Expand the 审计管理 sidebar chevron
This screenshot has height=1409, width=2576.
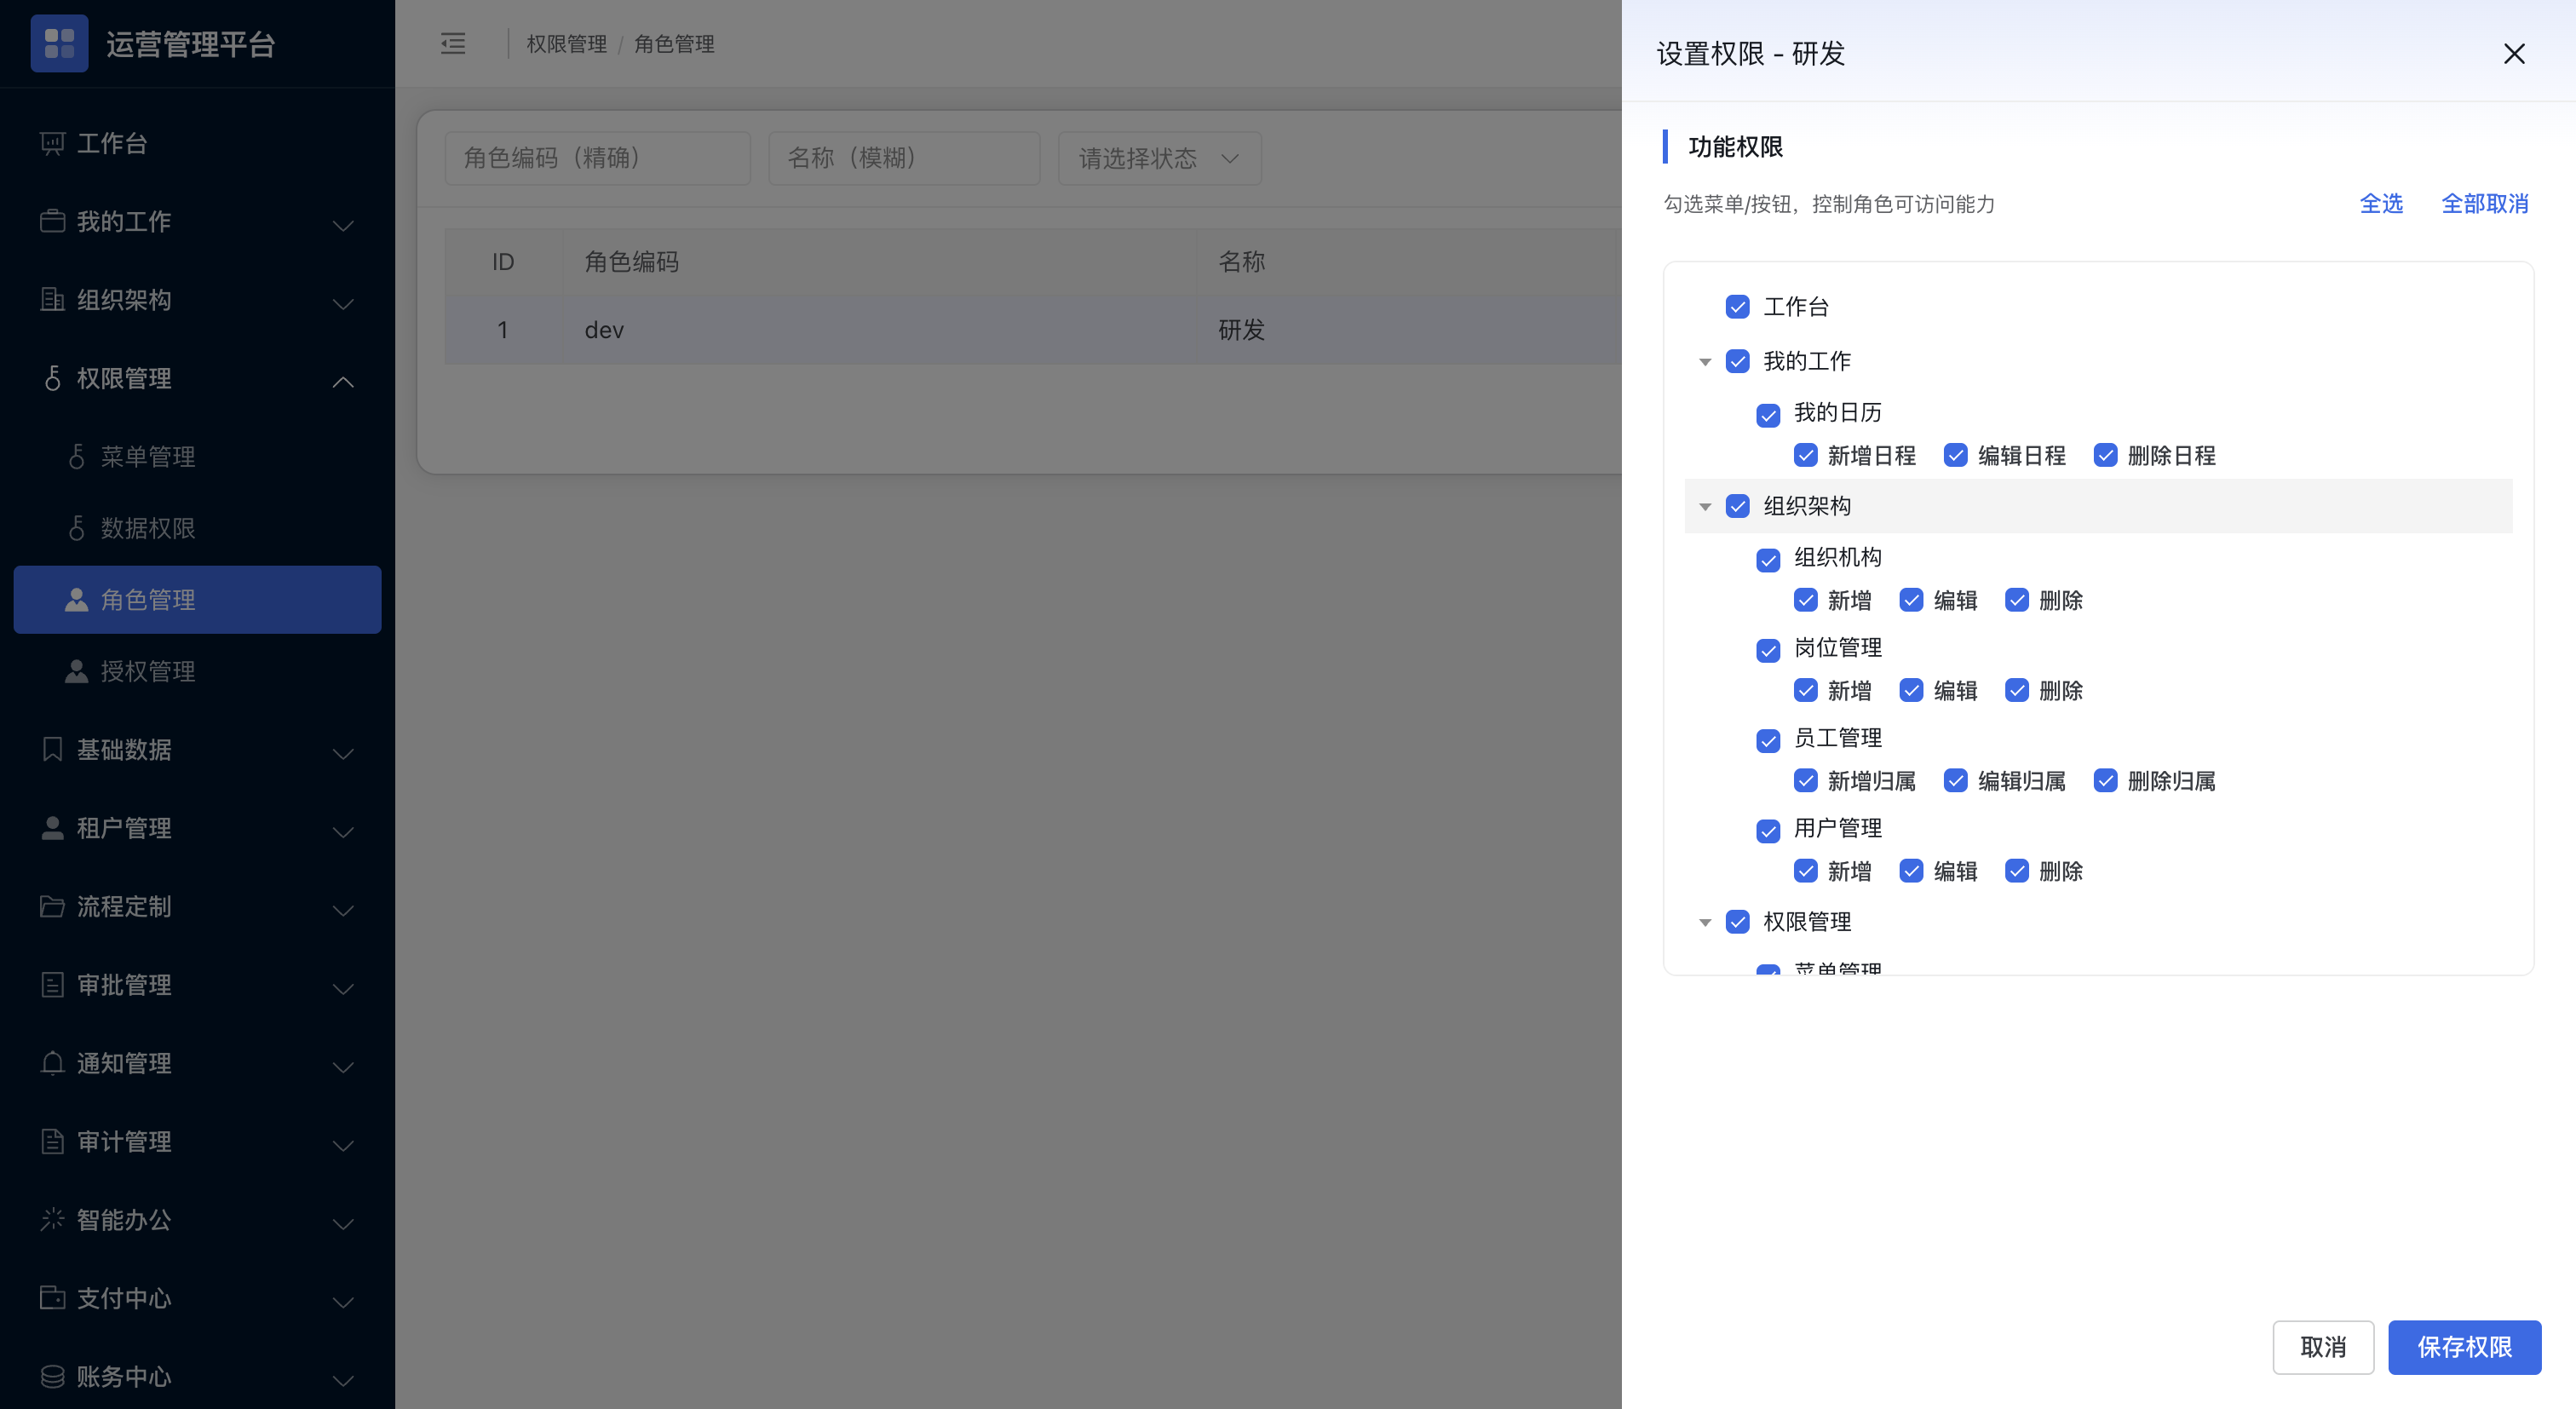point(343,1145)
